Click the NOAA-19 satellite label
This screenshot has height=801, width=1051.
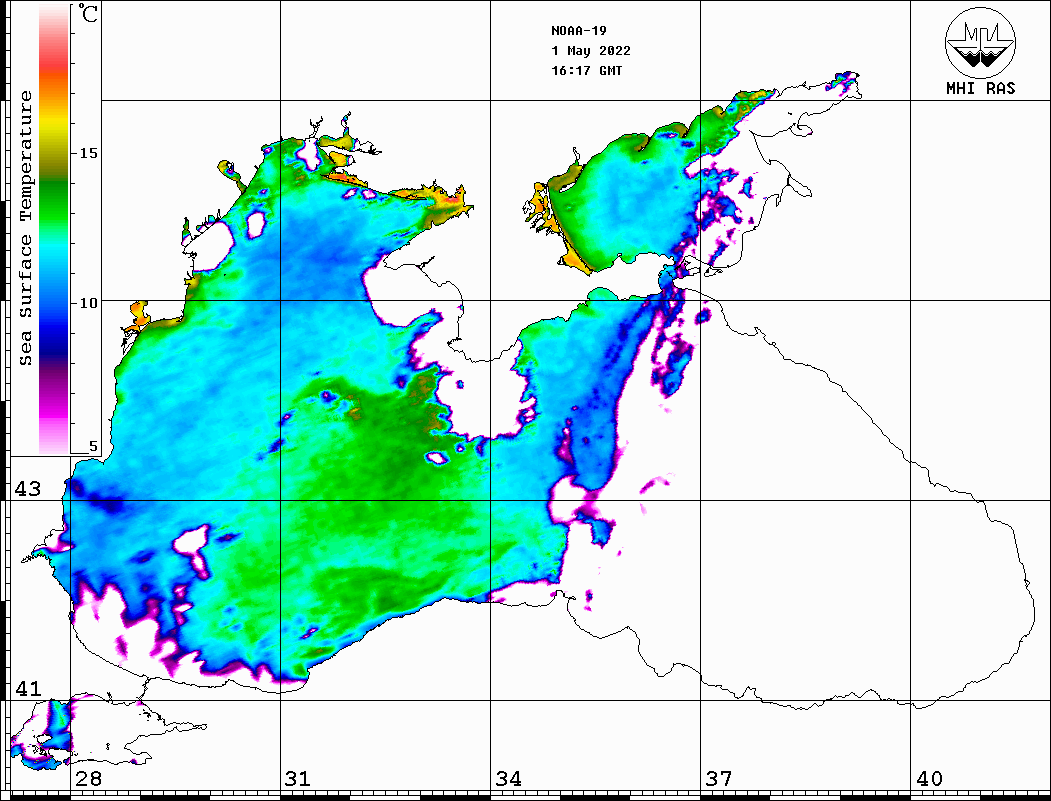[578, 31]
